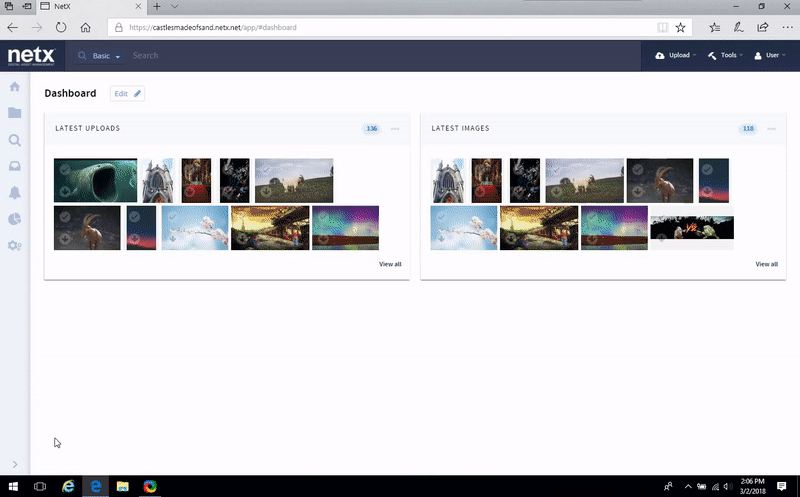The width and height of the screenshot is (800, 497).
Task: Open the sidebar Search magnifier icon
Action: [x=14, y=140]
